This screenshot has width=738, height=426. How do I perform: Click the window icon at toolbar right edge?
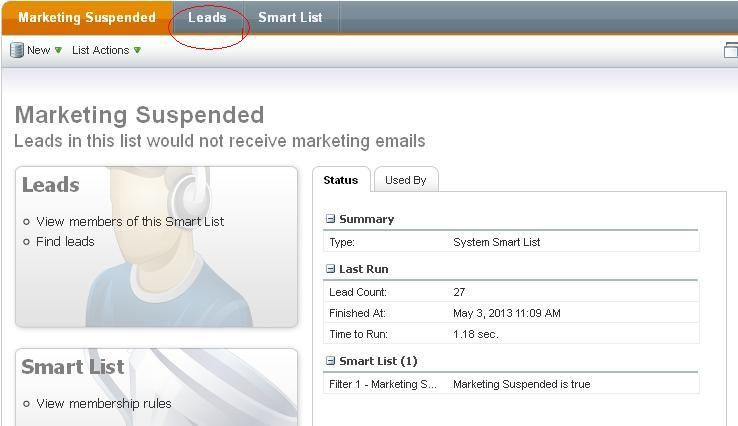tap(731, 51)
